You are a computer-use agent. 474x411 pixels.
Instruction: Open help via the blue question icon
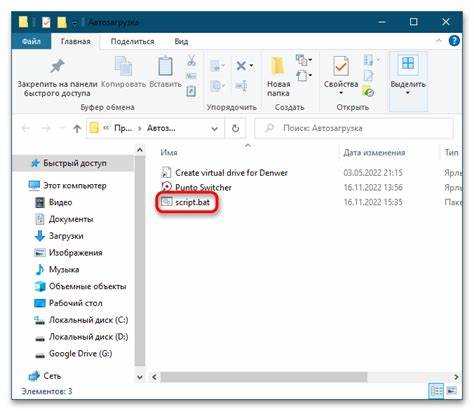click(454, 41)
